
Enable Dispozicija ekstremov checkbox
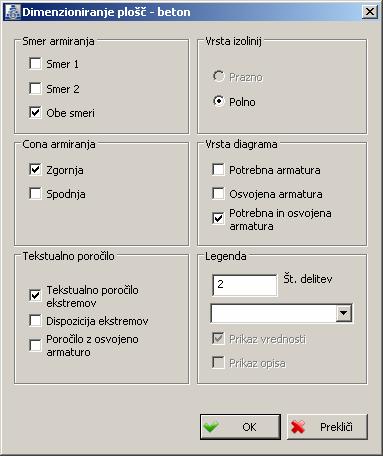coord(35,320)
